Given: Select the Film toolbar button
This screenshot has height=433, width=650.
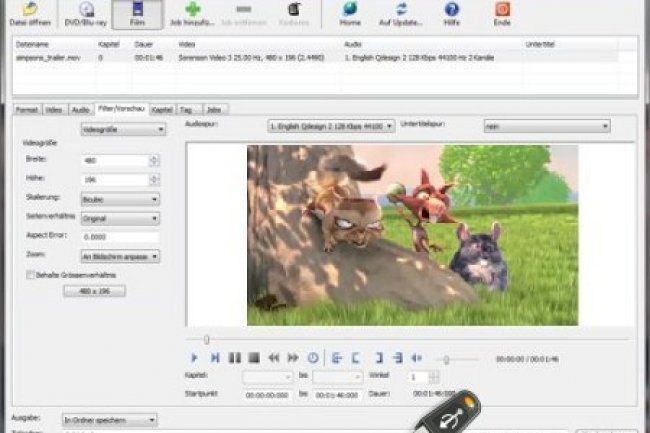Looking at the screenshot, I should coord(137,14).
